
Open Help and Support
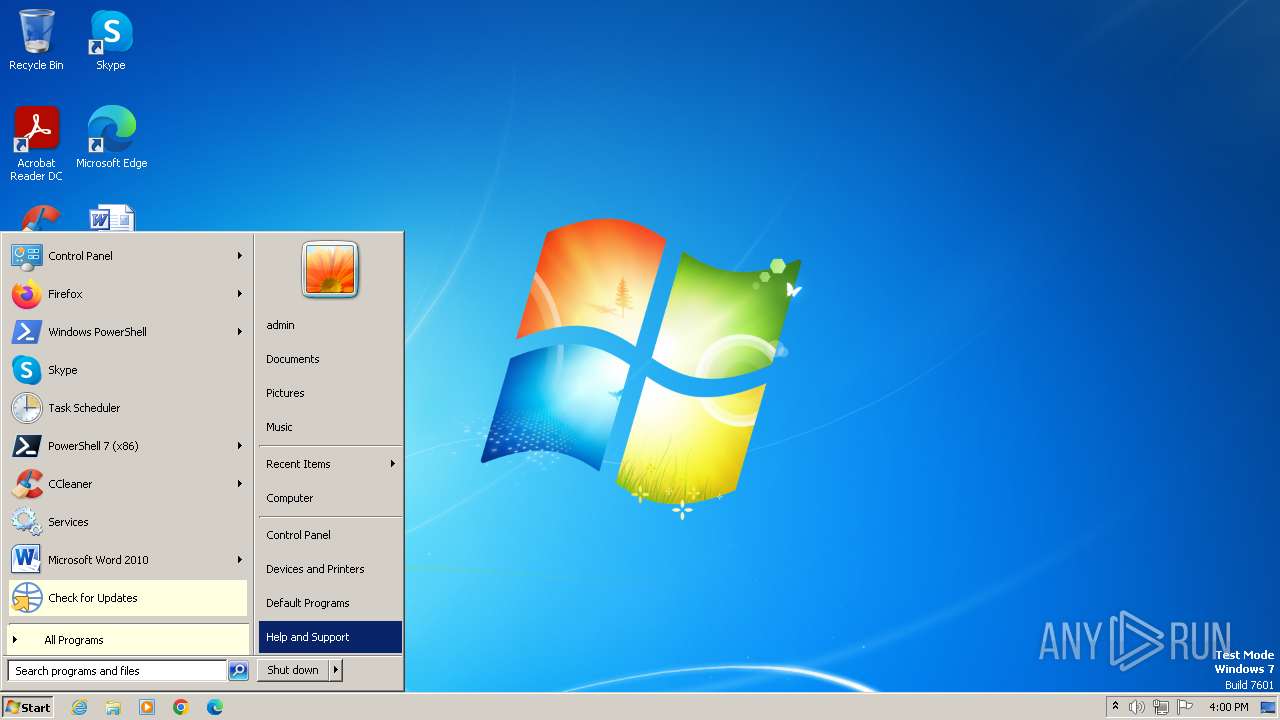pyautogui.click(x=330, y=637)
